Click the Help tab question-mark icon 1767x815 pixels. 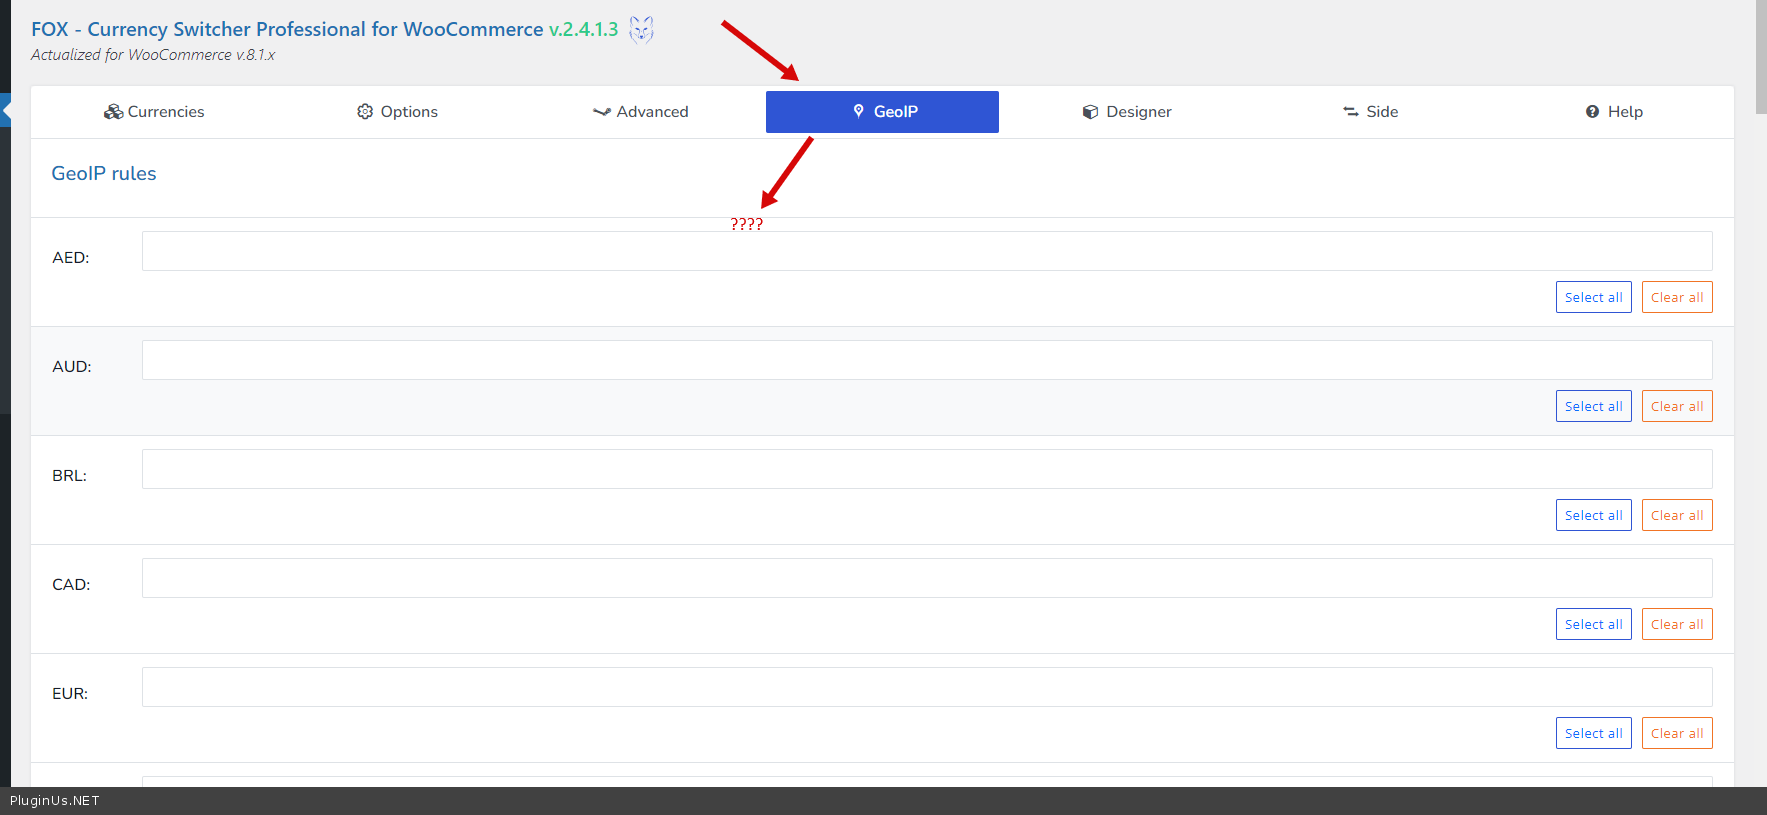click(x=1592, y=112)
